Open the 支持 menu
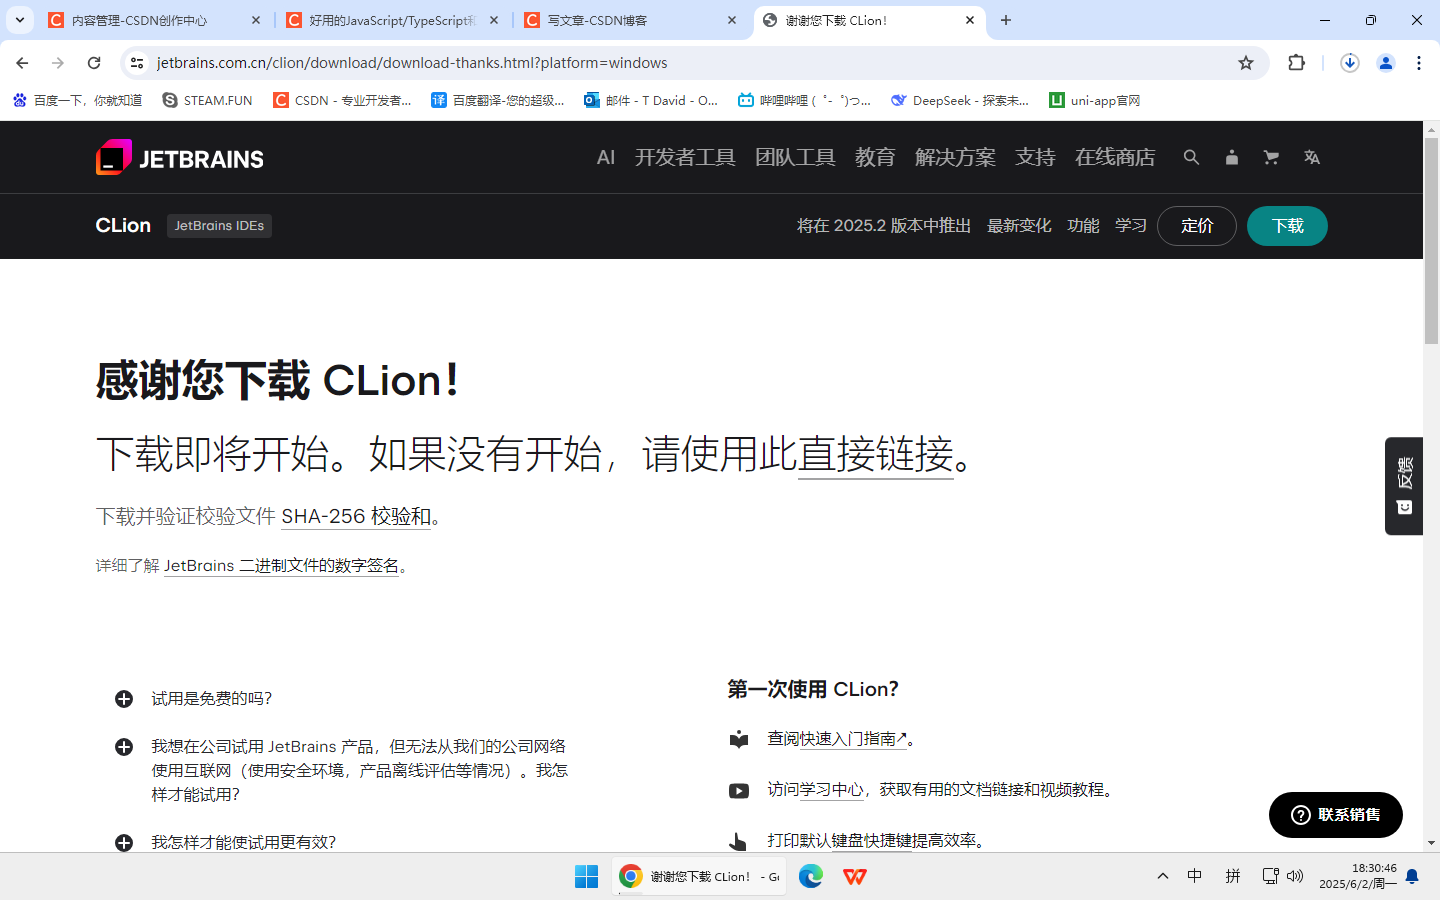1440x900 pixels. [1035, 157]
